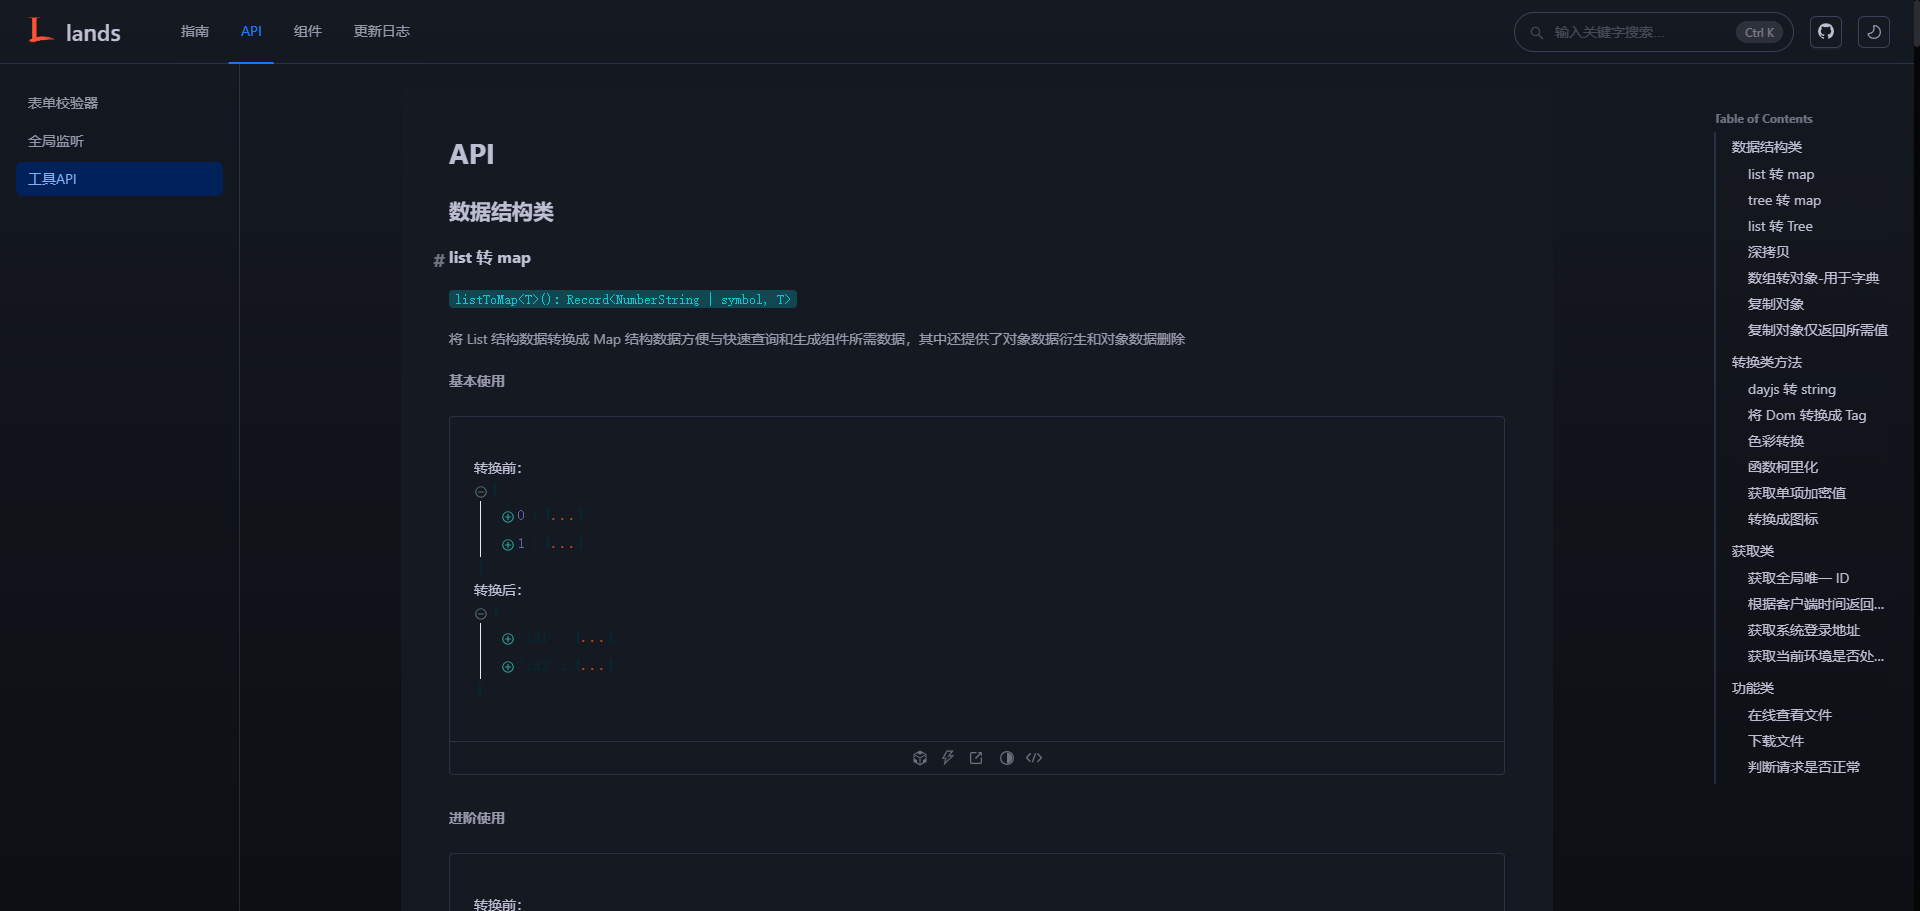Jump to 获取全局唯一 ID in contents

[1799, 578]
